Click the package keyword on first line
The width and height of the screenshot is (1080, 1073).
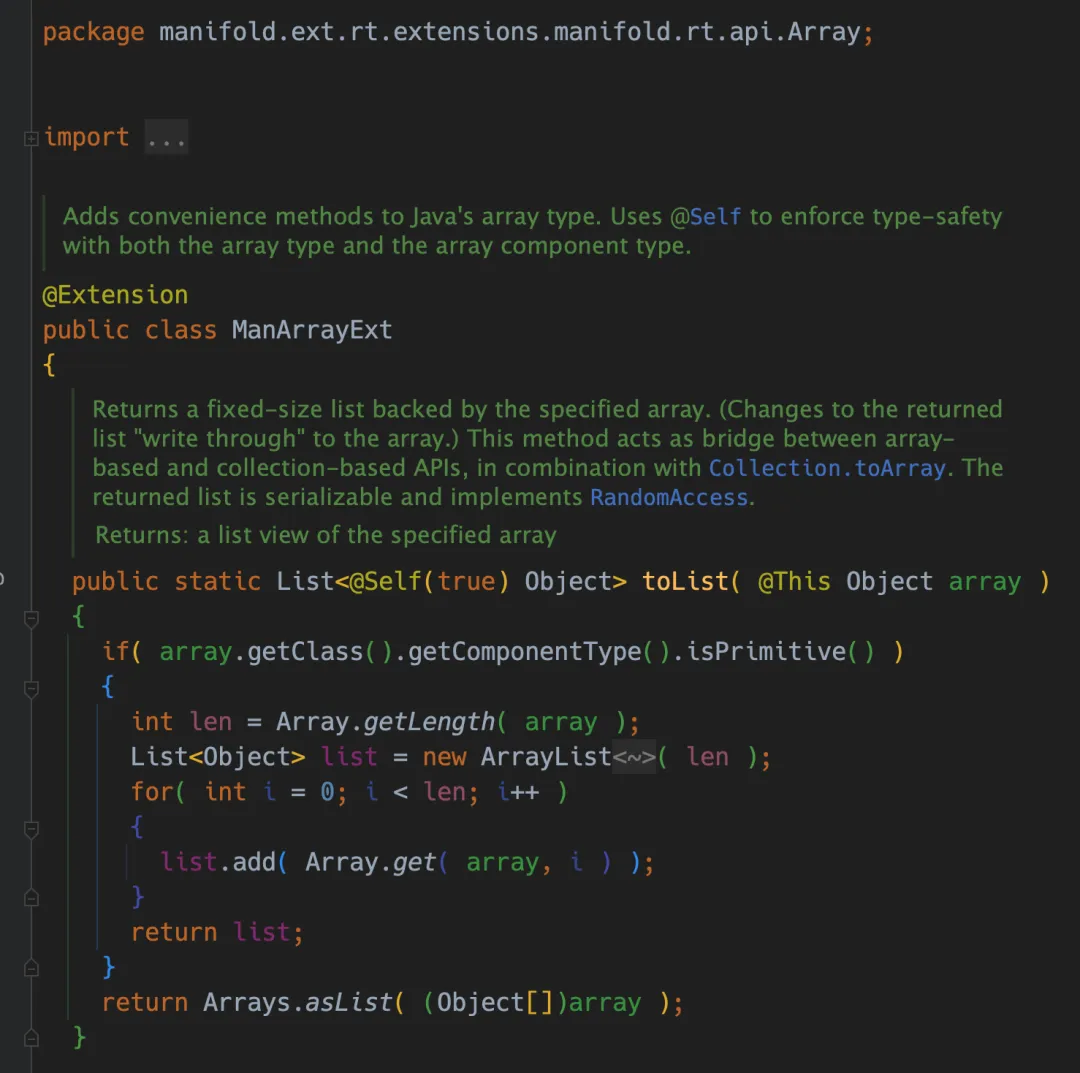pyautogui.click(x=93, y=32)
